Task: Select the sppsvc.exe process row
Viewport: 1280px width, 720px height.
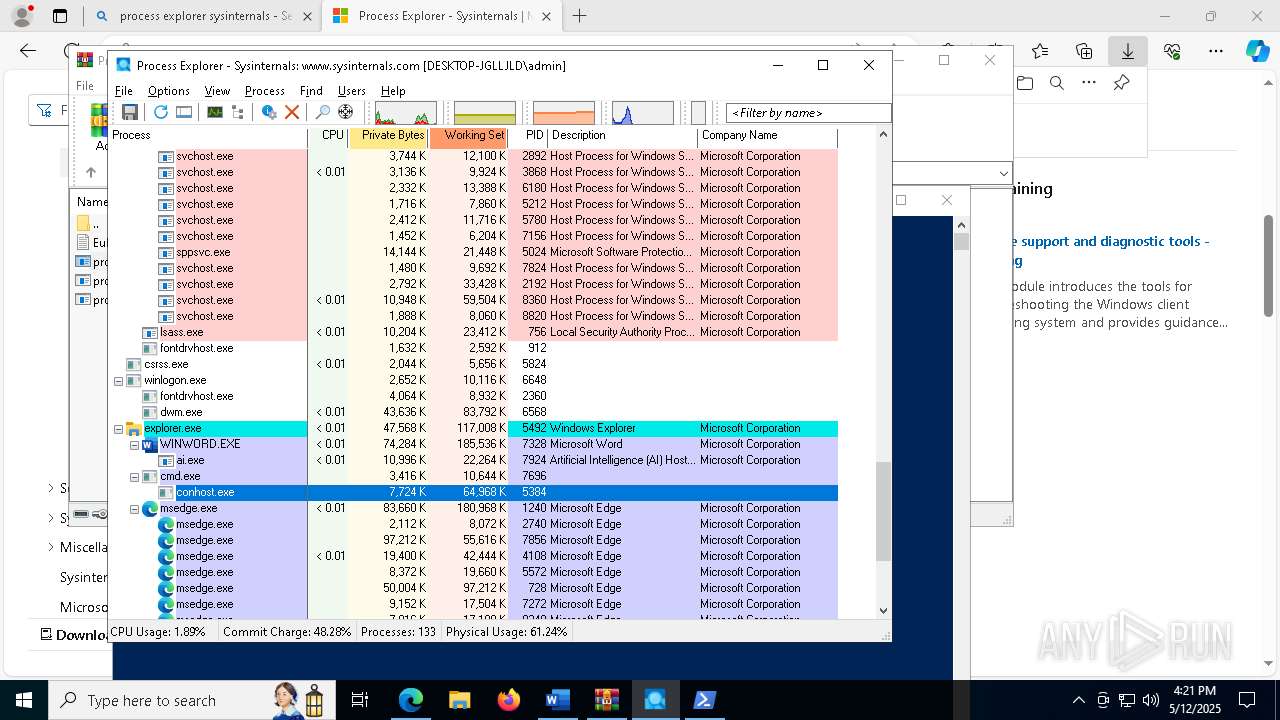Action: pos(473,252)
